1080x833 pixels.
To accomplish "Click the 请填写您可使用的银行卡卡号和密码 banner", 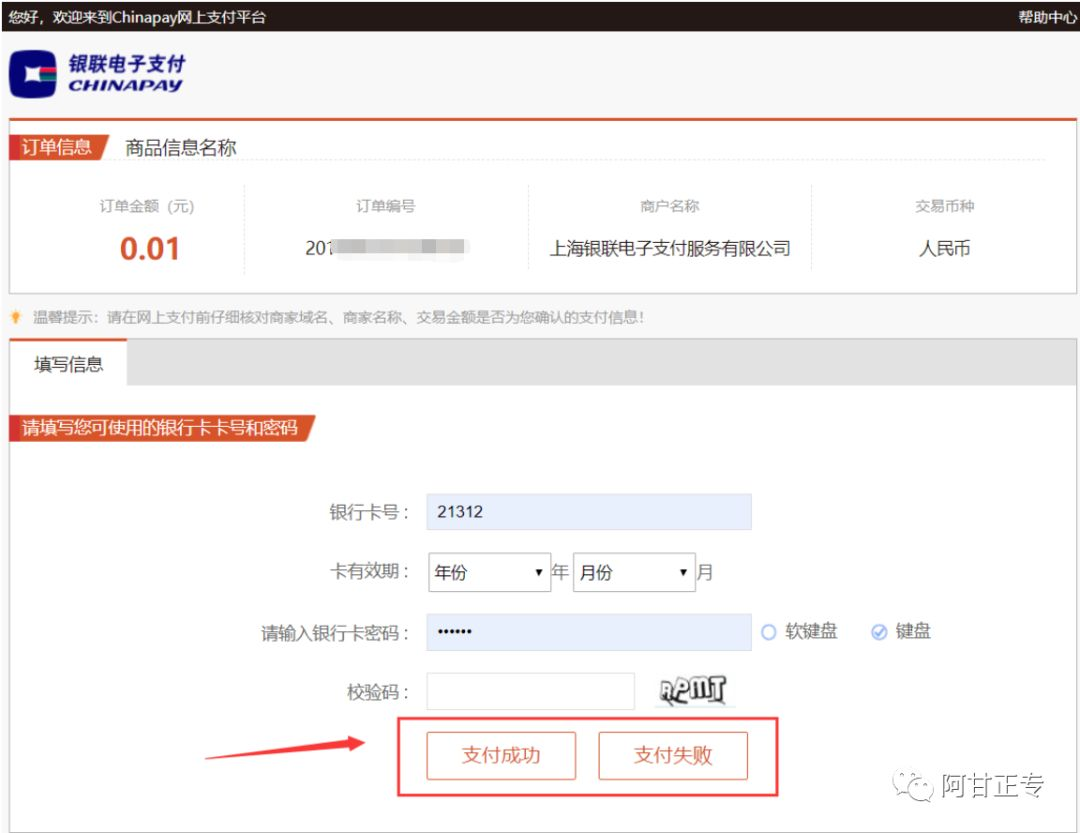I will tap(160, 428).
